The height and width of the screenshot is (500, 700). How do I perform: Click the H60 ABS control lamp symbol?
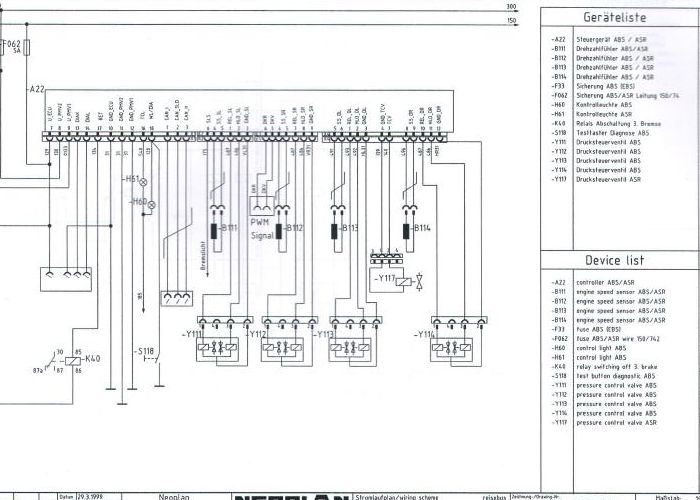point(152,205)
